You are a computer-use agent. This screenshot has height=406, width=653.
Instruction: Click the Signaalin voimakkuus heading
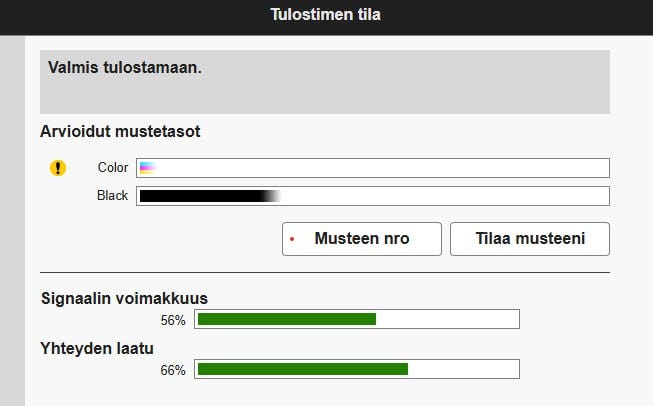click(124, 298)
